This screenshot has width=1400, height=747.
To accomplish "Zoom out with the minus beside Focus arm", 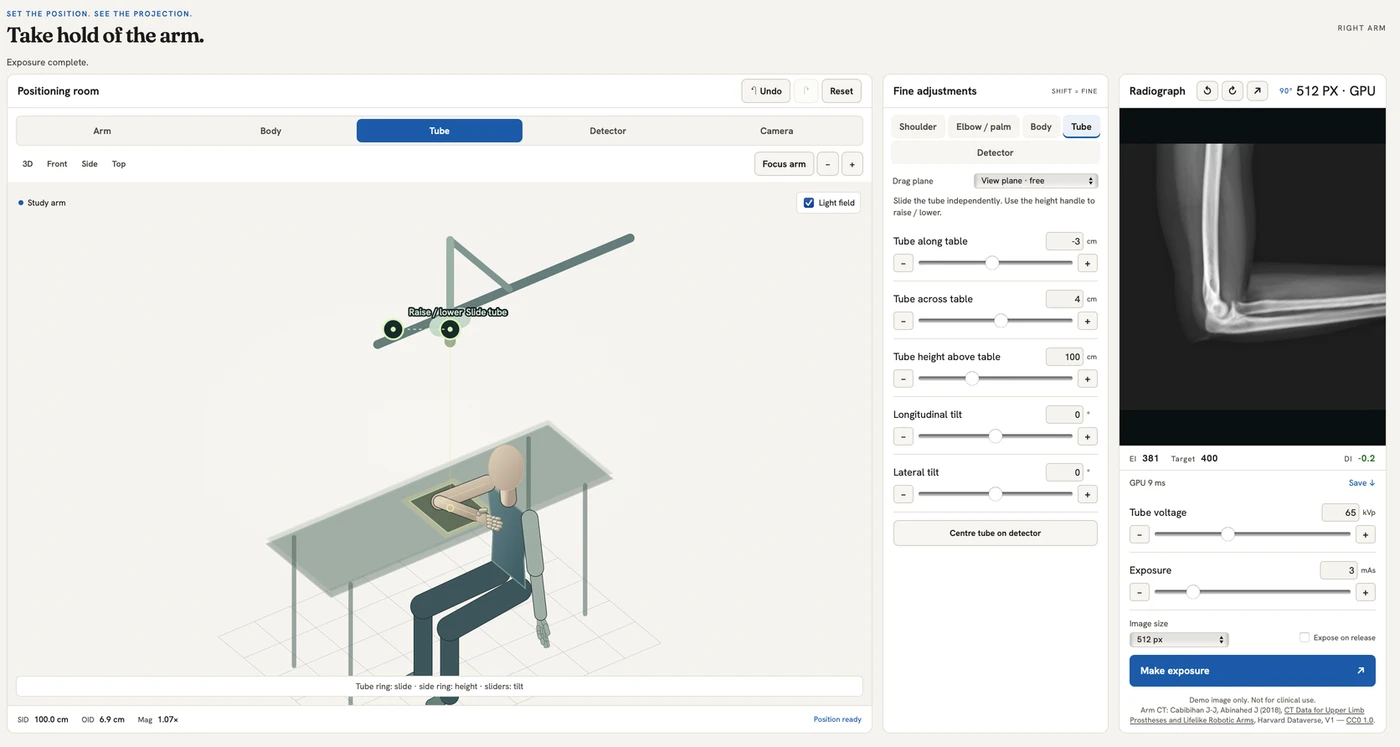I will click(x=828, y=164).
